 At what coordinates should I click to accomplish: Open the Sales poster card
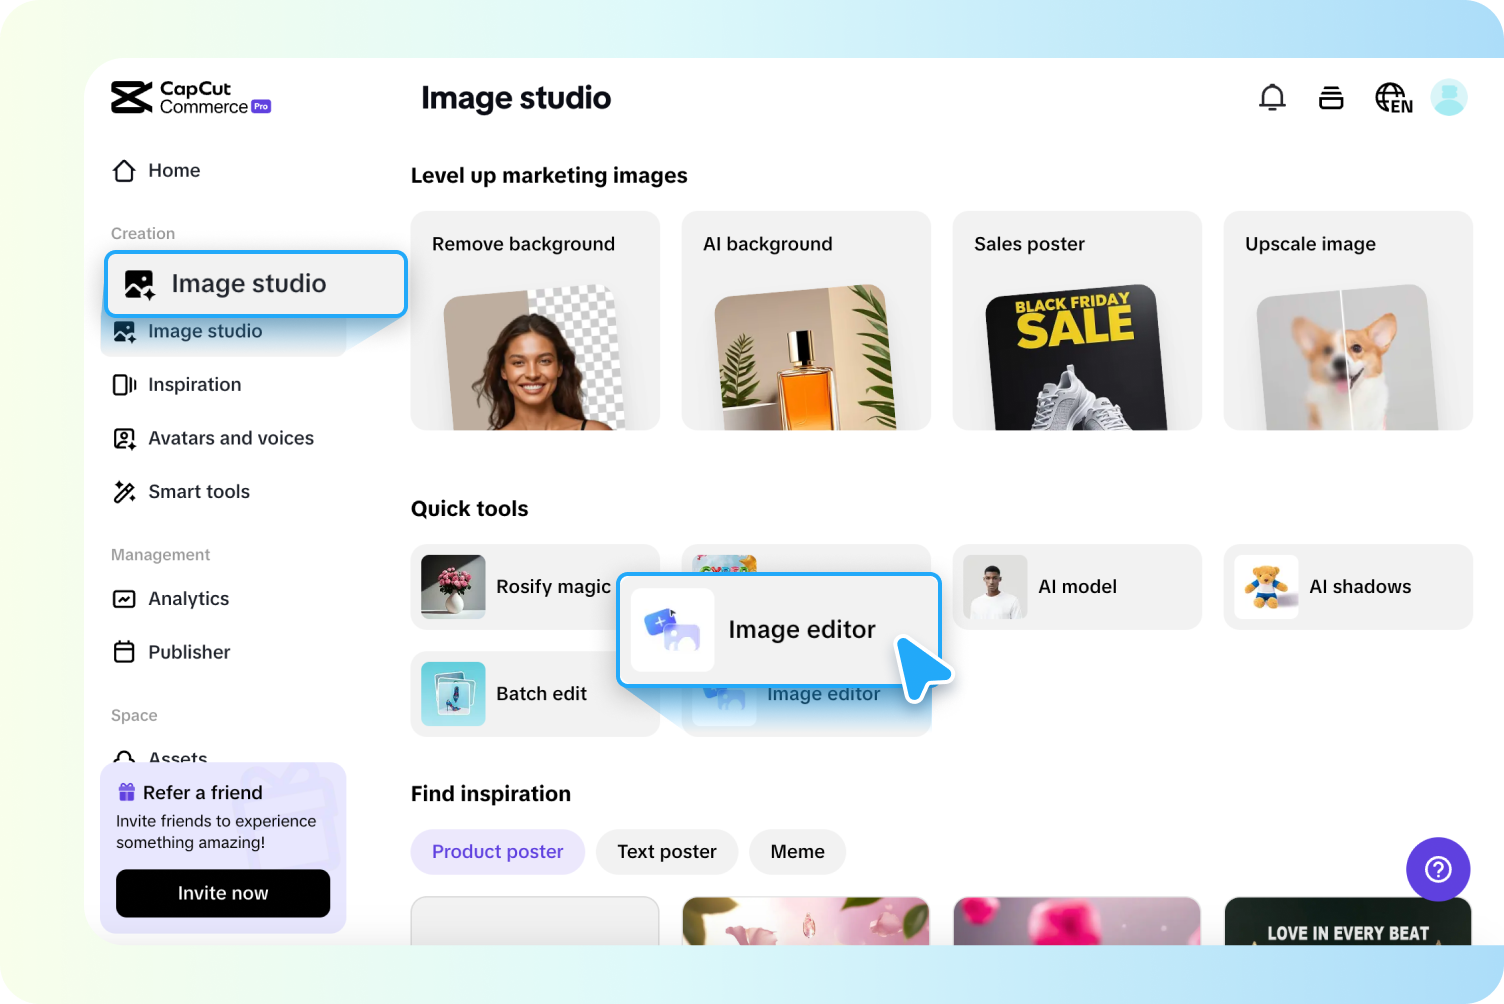point(1077,321)
